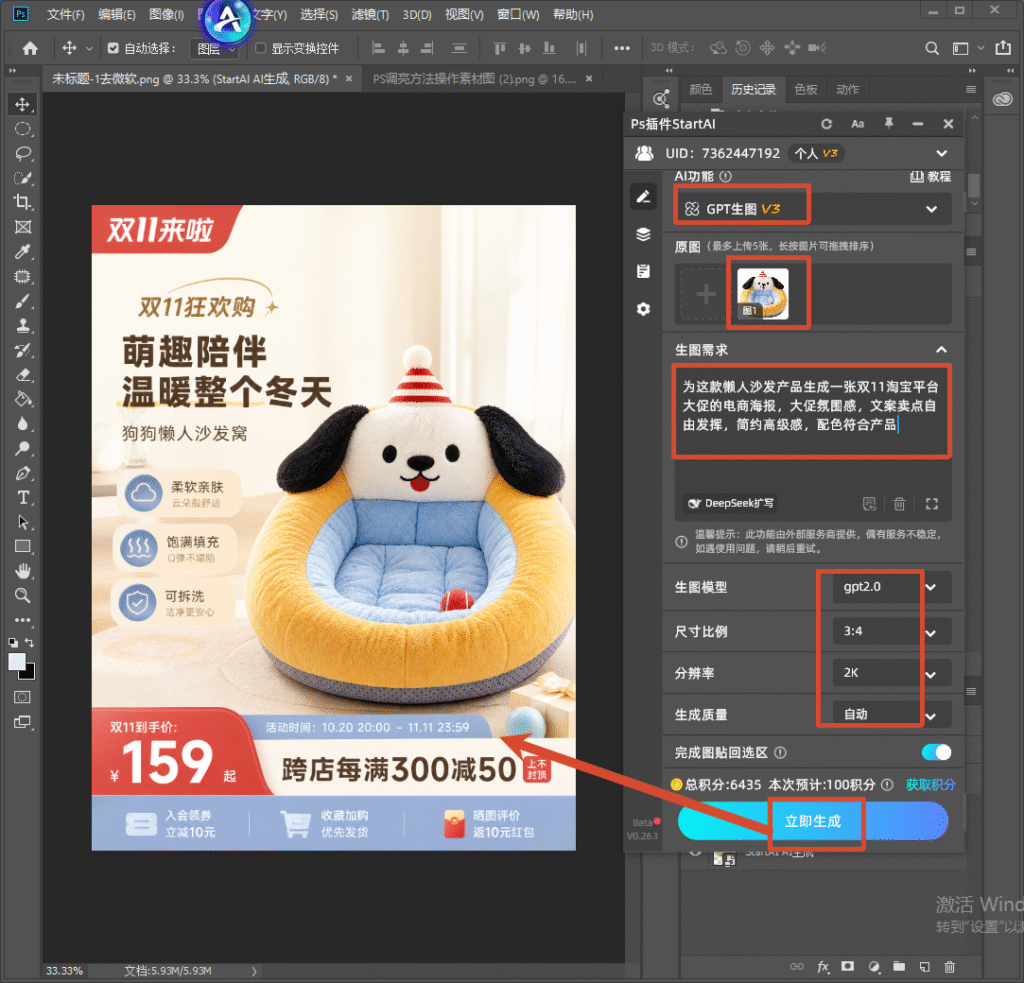Open the 2K resolution dropdown
The height and width of the screenshot is (983, 1024).
click(891, 673)
